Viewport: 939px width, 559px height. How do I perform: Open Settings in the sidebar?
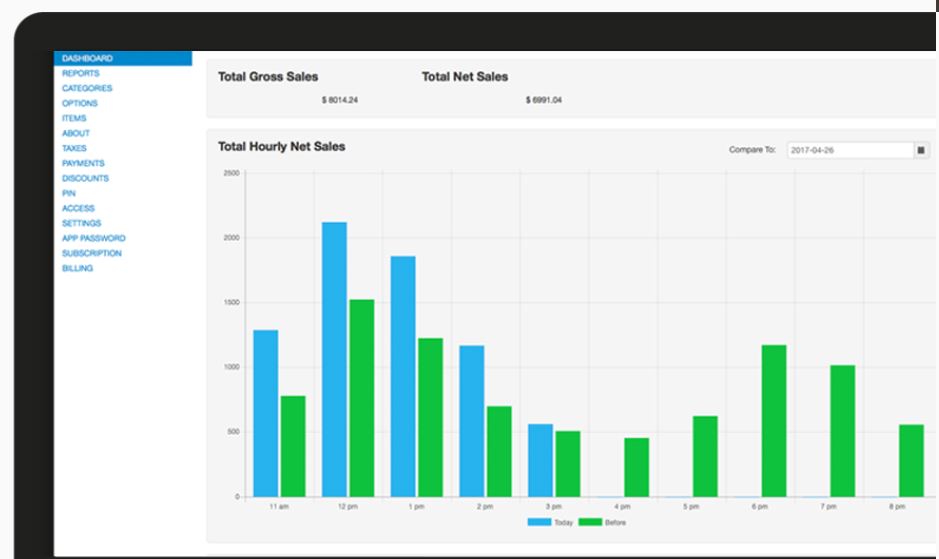81,224
